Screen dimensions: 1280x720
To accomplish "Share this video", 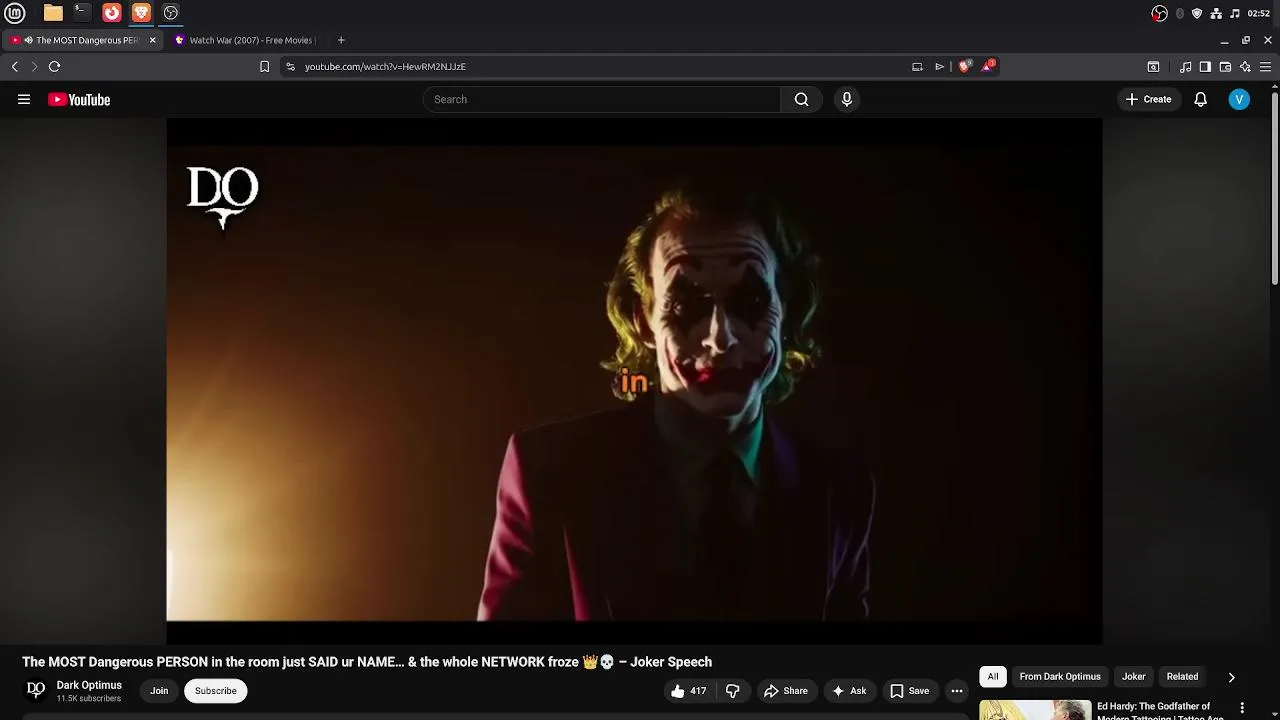I will (x=786, y=691).
